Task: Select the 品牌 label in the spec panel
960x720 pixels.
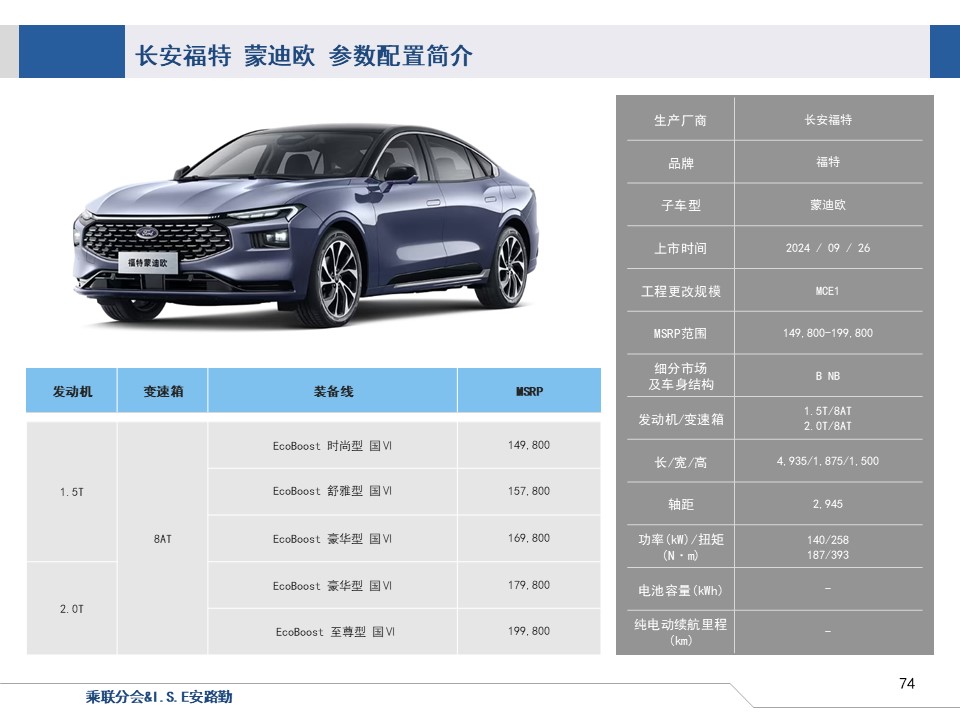Action: point(680,163)
